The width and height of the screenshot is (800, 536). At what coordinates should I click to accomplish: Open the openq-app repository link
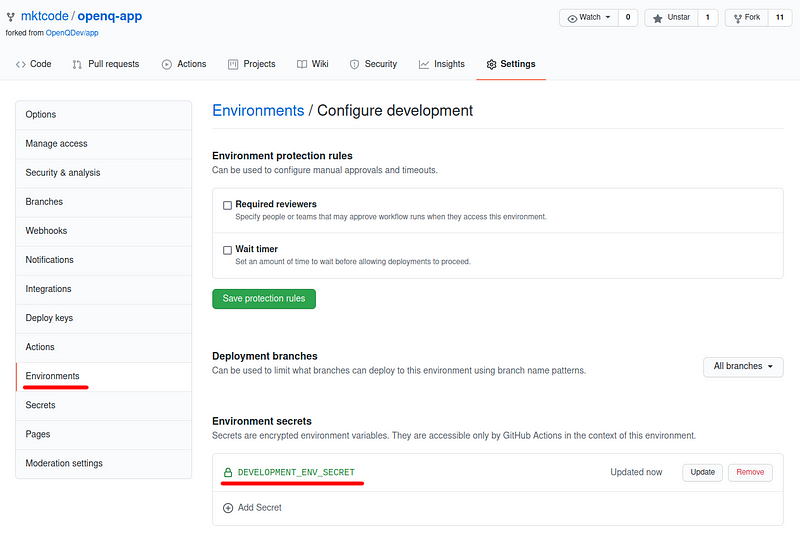coord(110,16)
